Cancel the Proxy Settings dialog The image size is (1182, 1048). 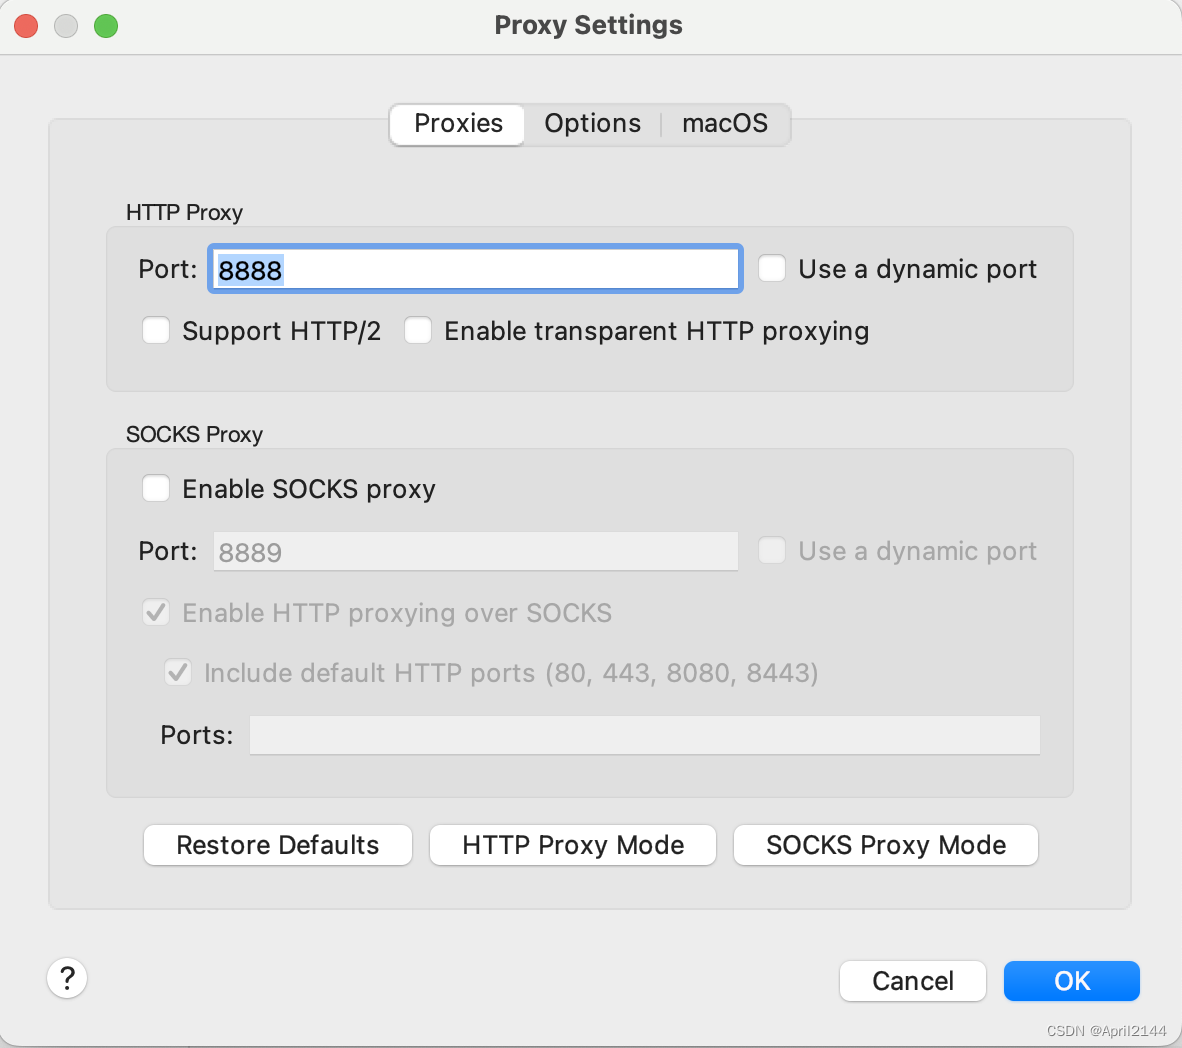pos(913,981)
